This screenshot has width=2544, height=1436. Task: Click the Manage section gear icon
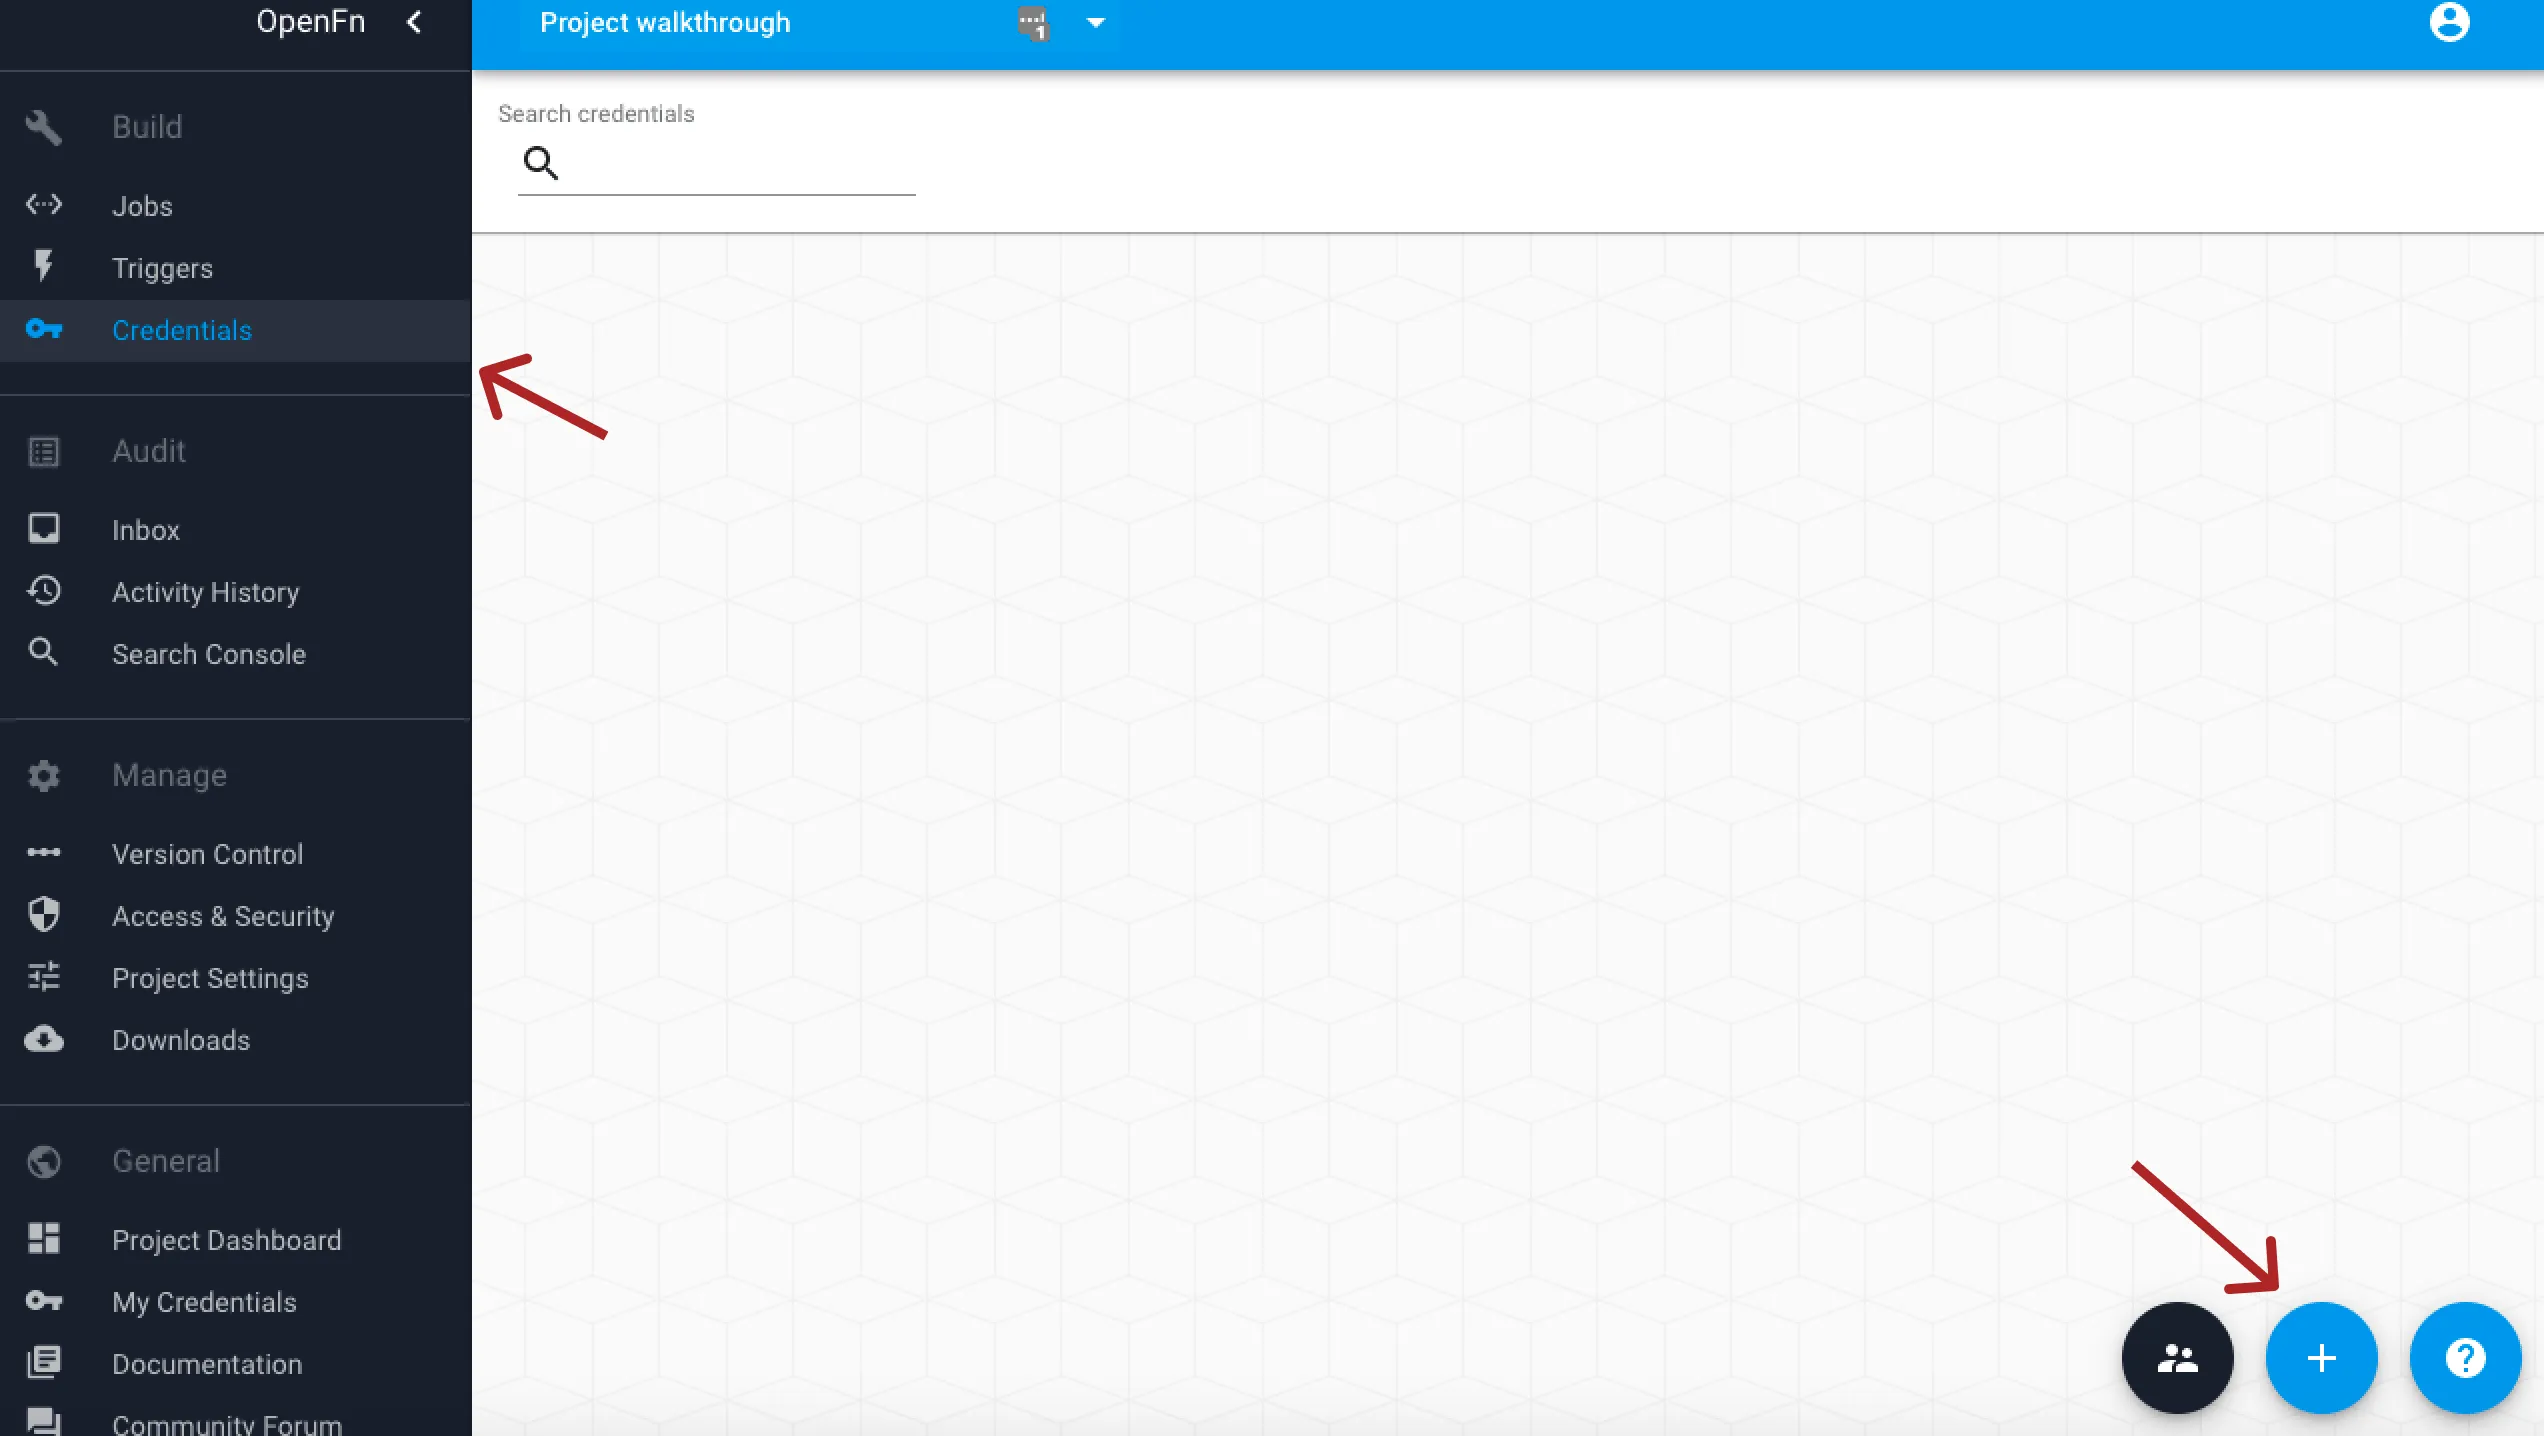tap(43, 776)
